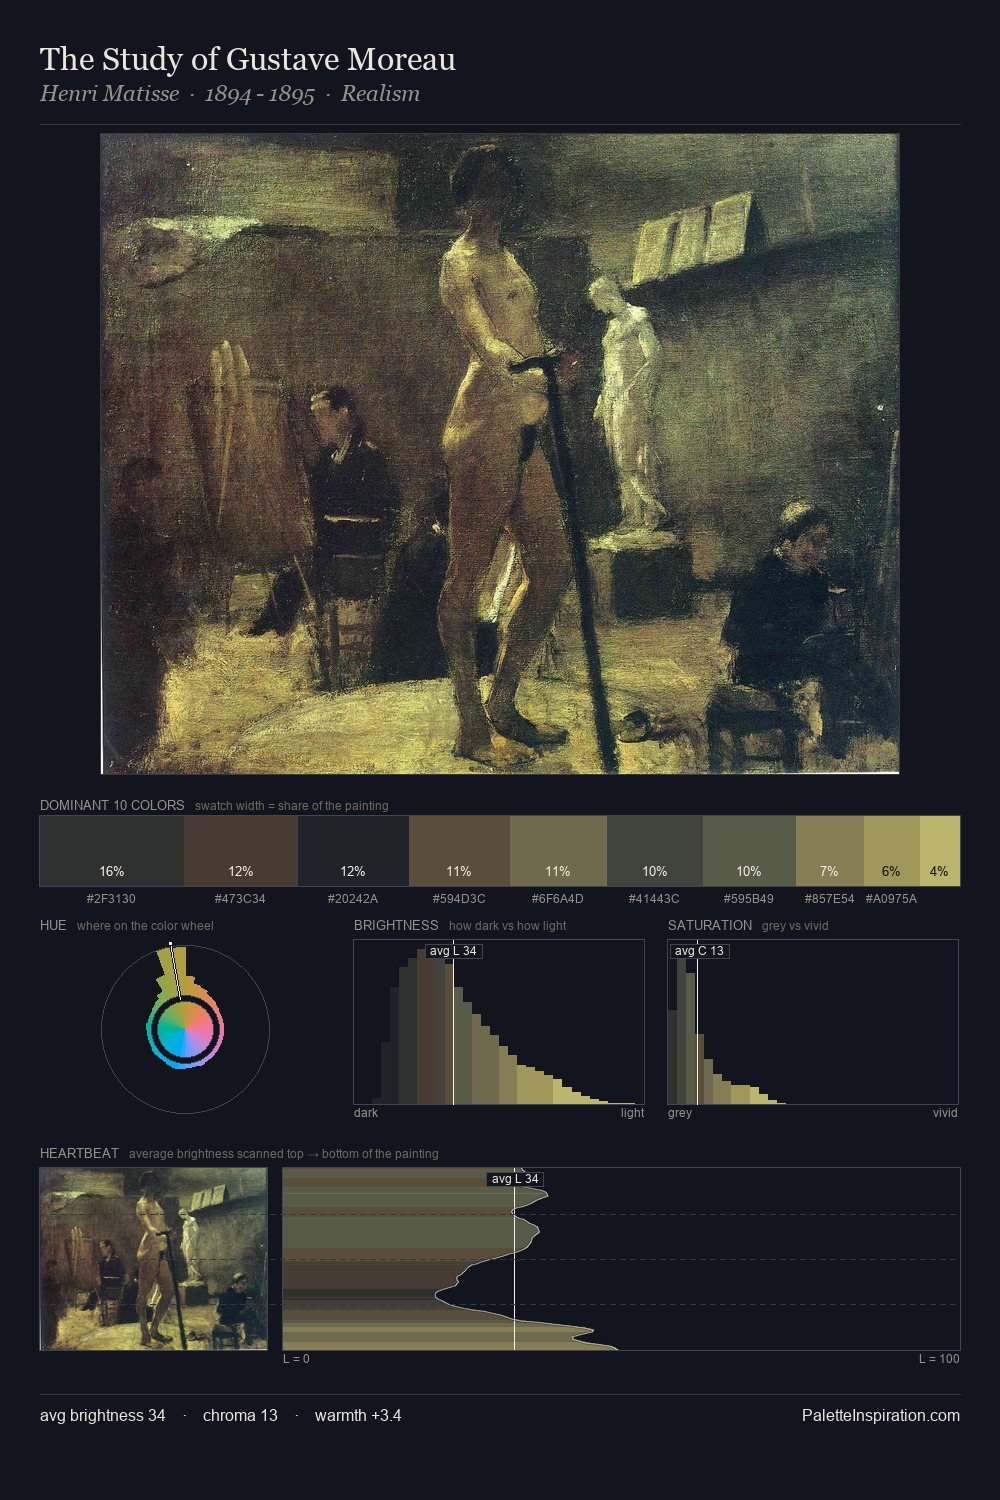The image size is (1000, 1500).
Task: Select the 16% swatch for #2F3130
Action: [x=112, y=851]
